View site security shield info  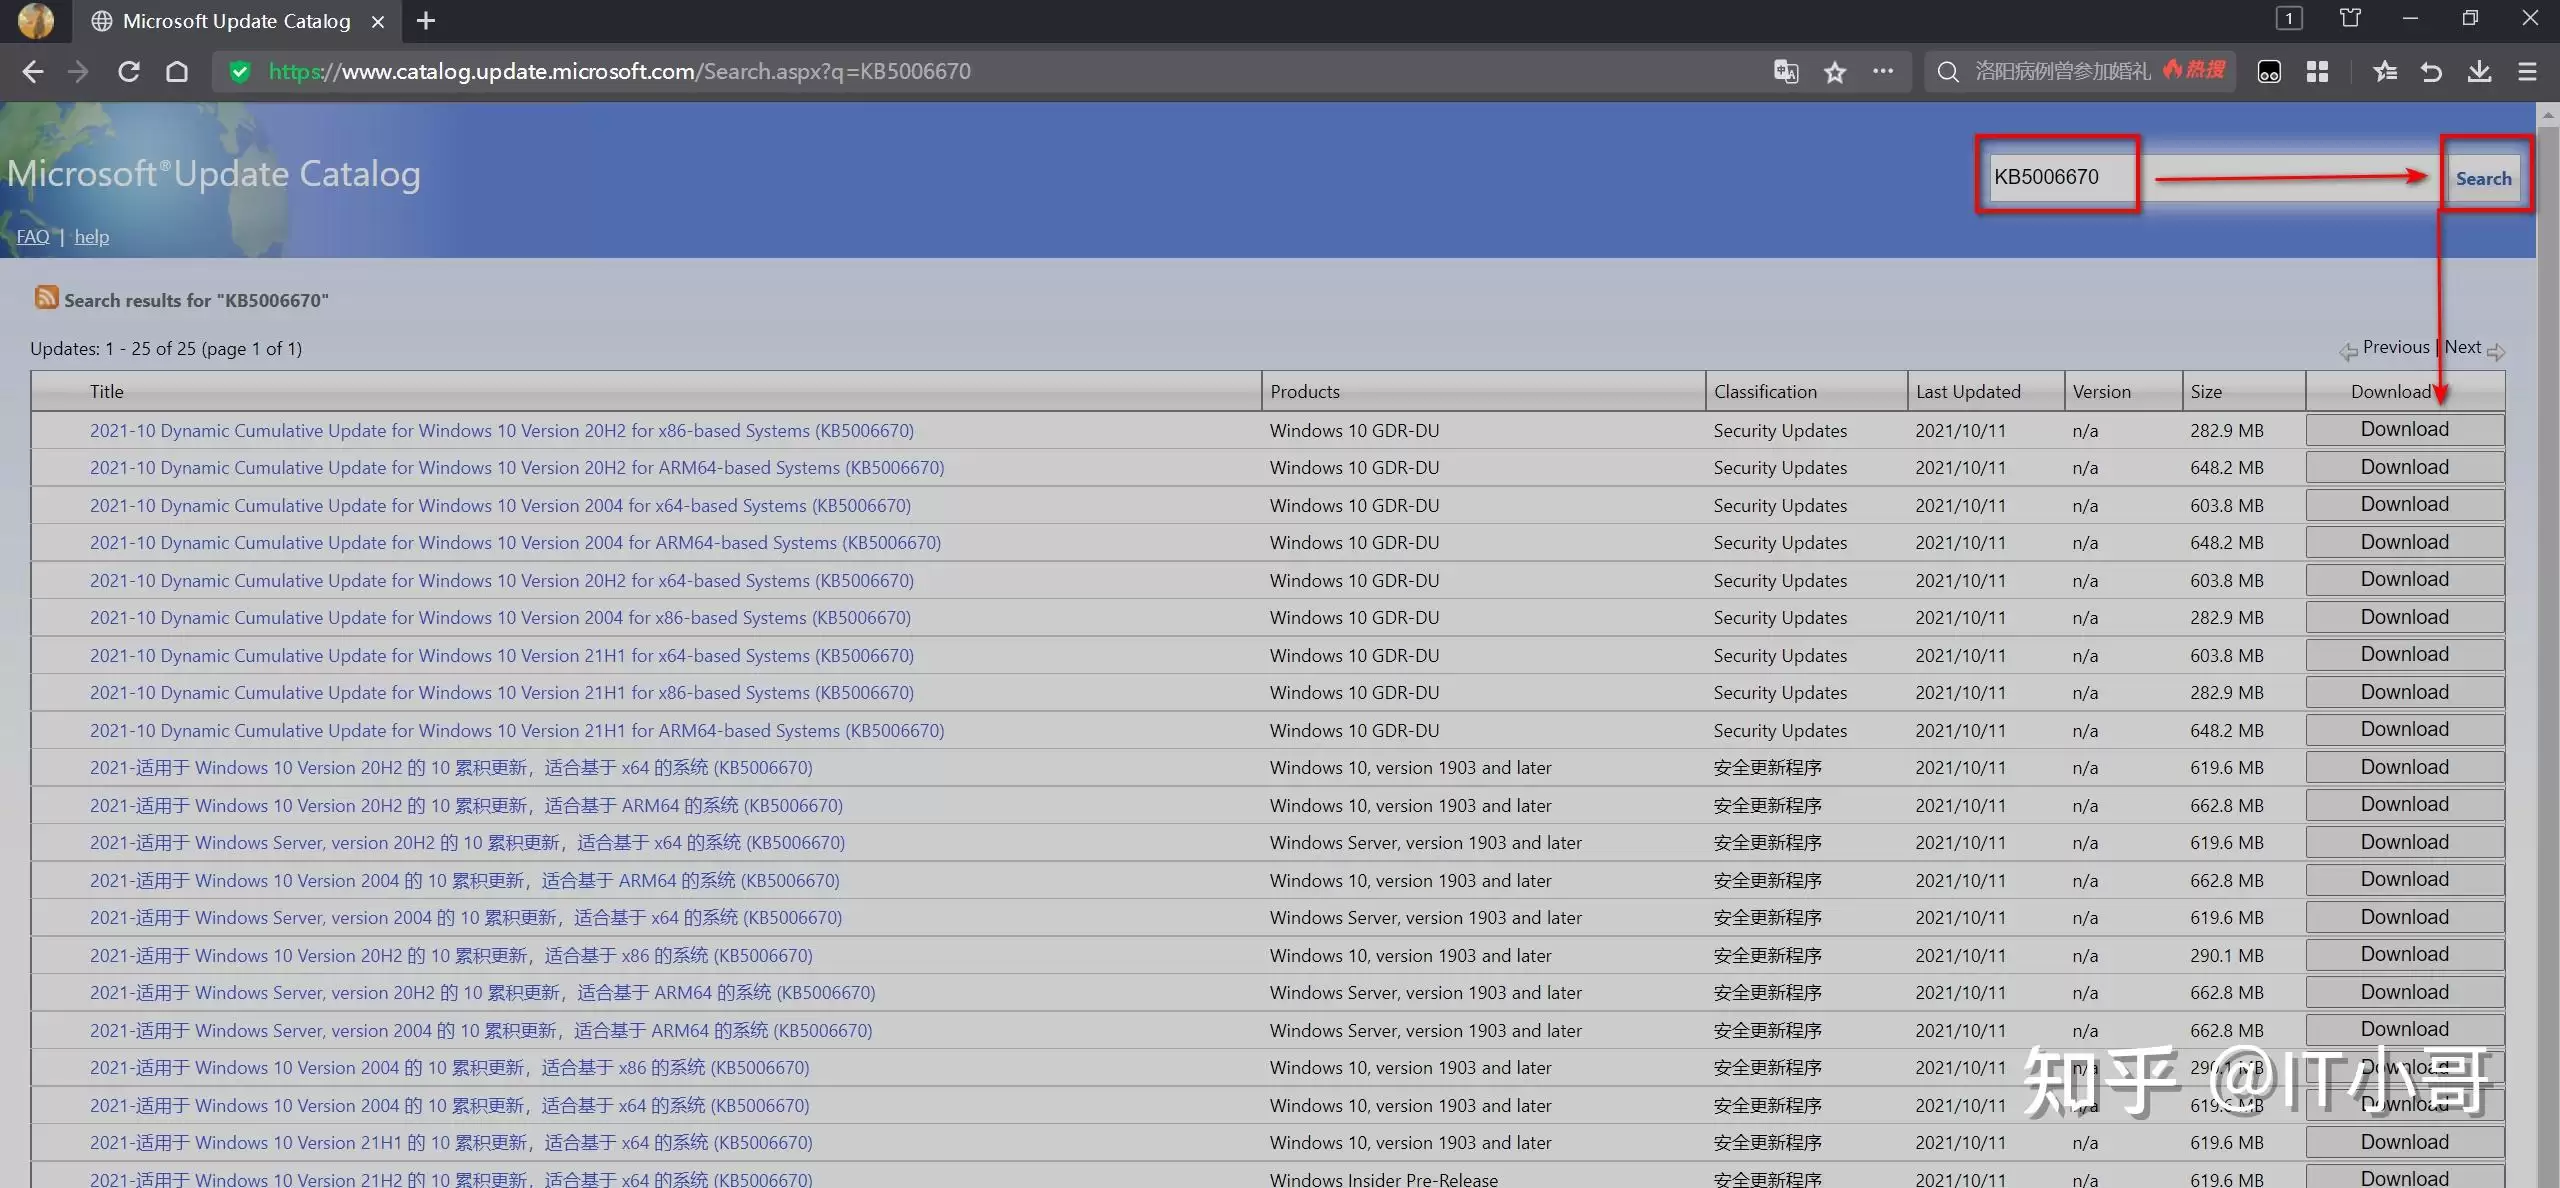239,72
